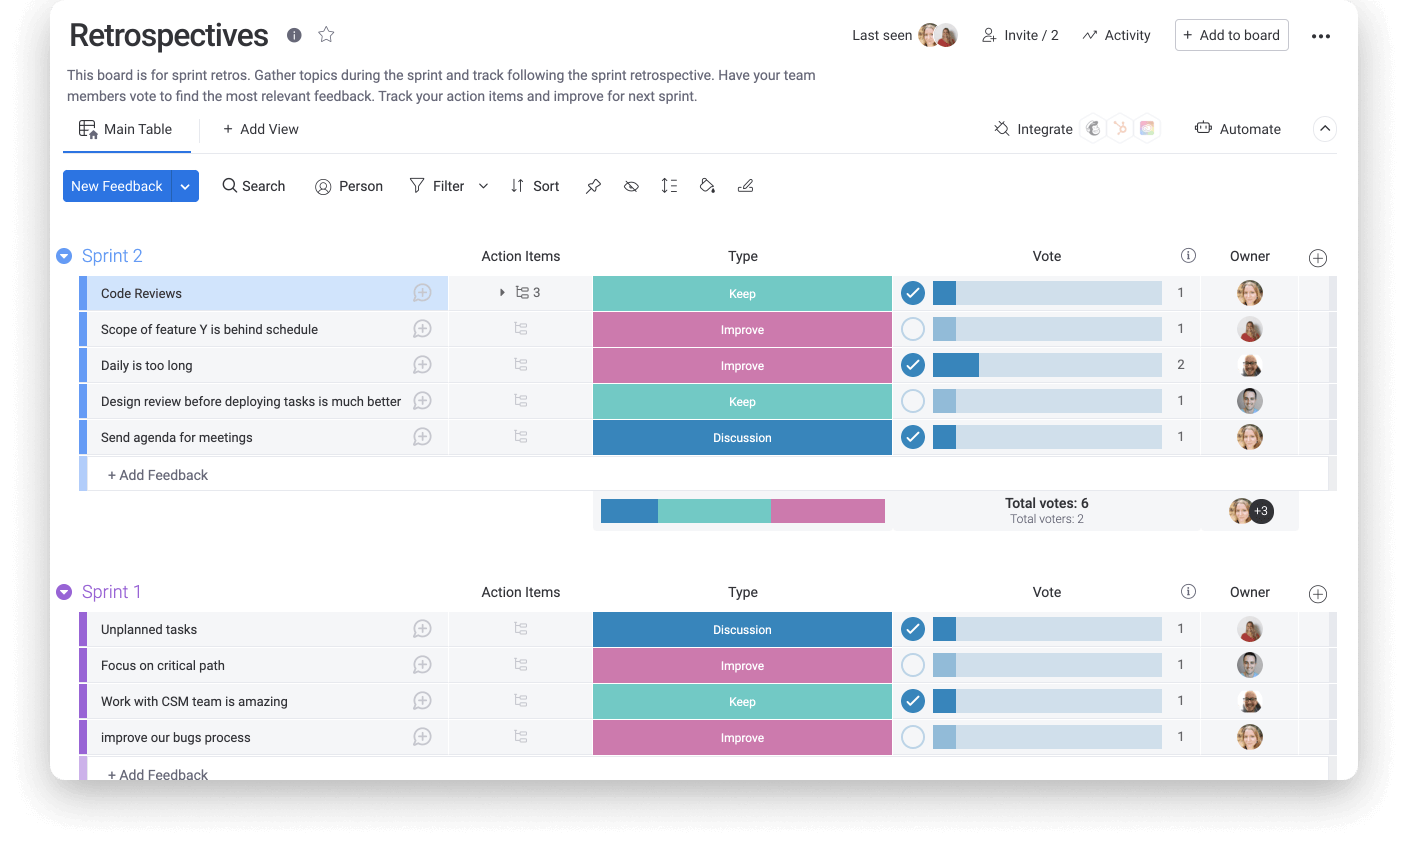Expand action items under Code Reviews
This screenshot has width=1408, height=845.
click(x=501, y=292)
